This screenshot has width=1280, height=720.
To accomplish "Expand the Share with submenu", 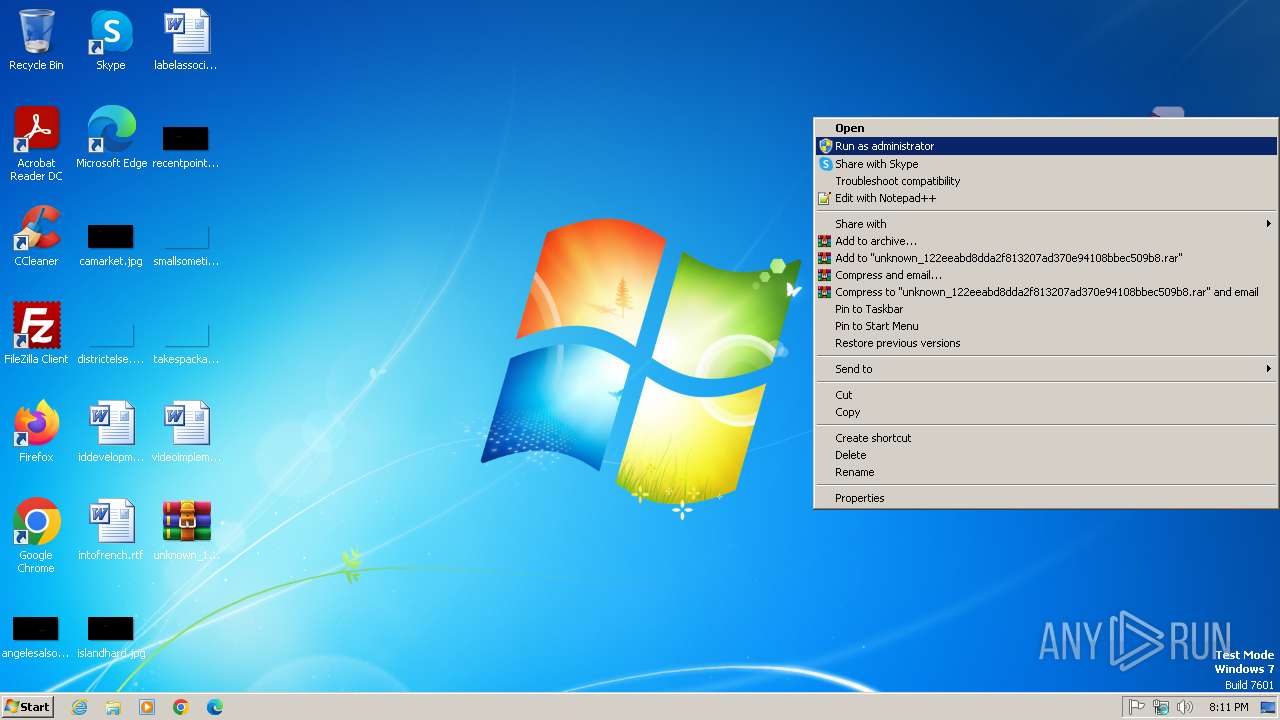I will point(1046,224).
